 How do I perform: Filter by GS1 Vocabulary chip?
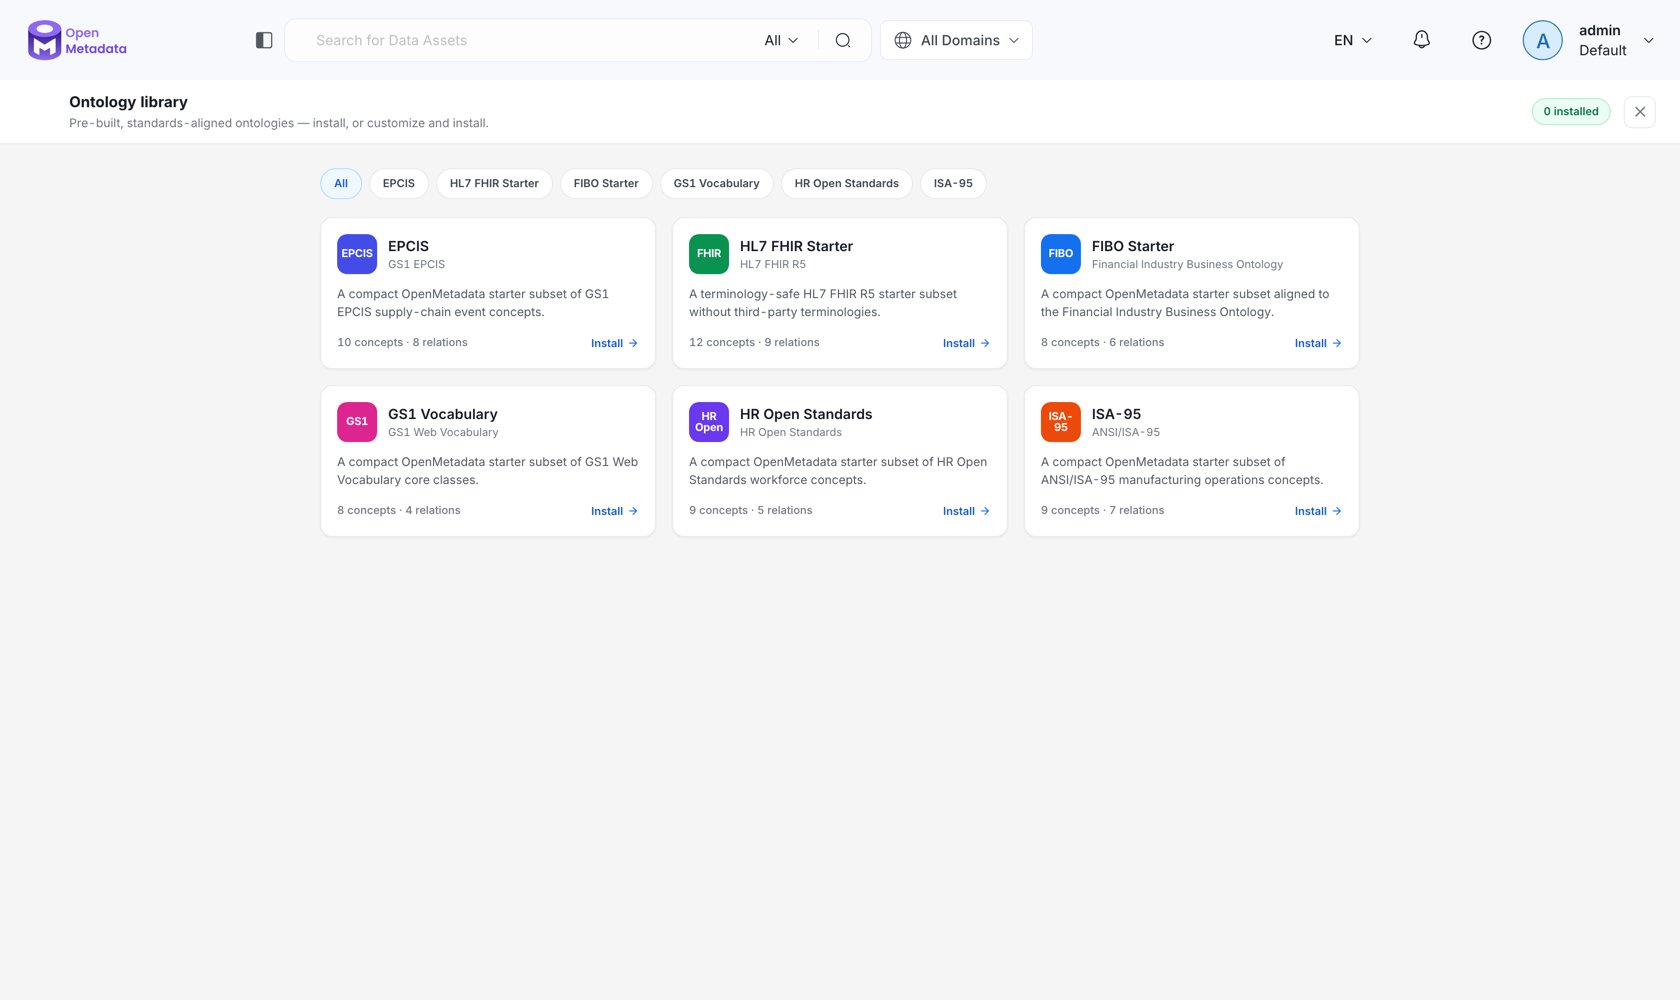[717, 184]
